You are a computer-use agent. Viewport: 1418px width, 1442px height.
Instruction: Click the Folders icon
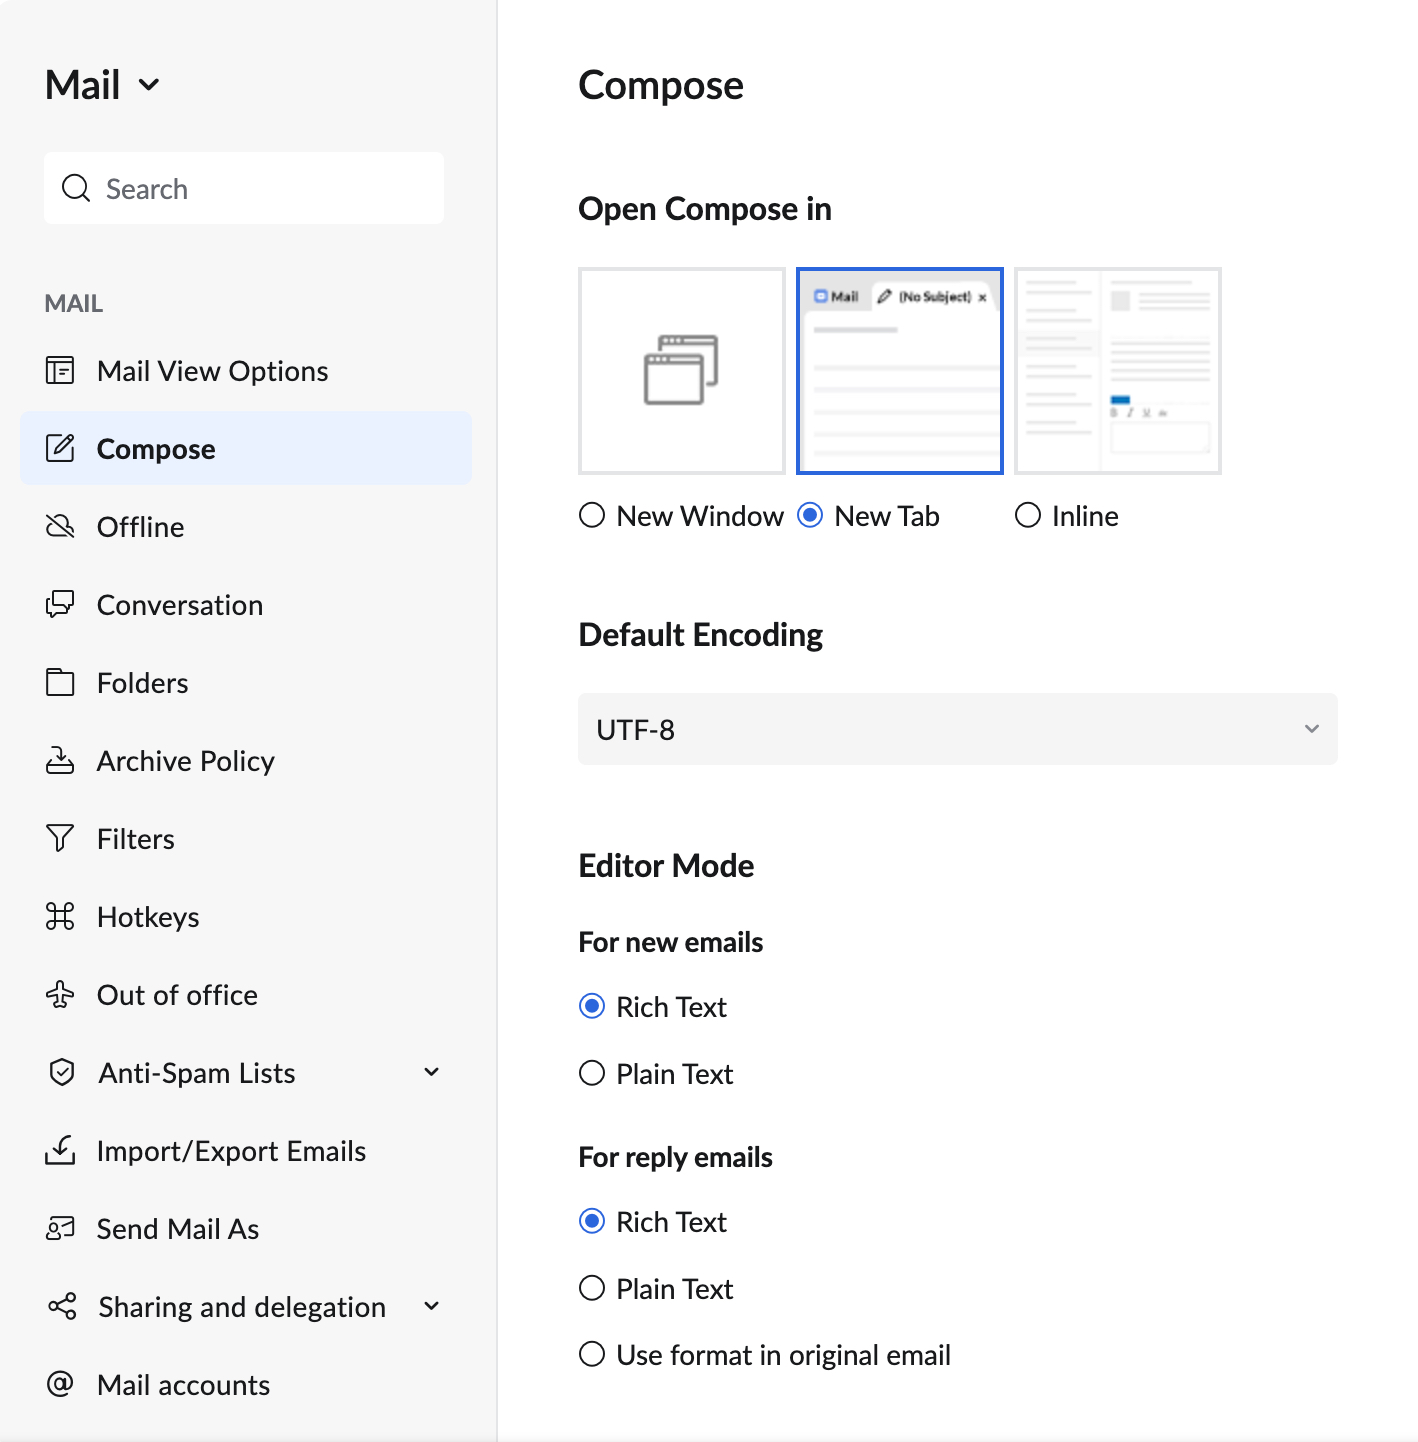61,682
